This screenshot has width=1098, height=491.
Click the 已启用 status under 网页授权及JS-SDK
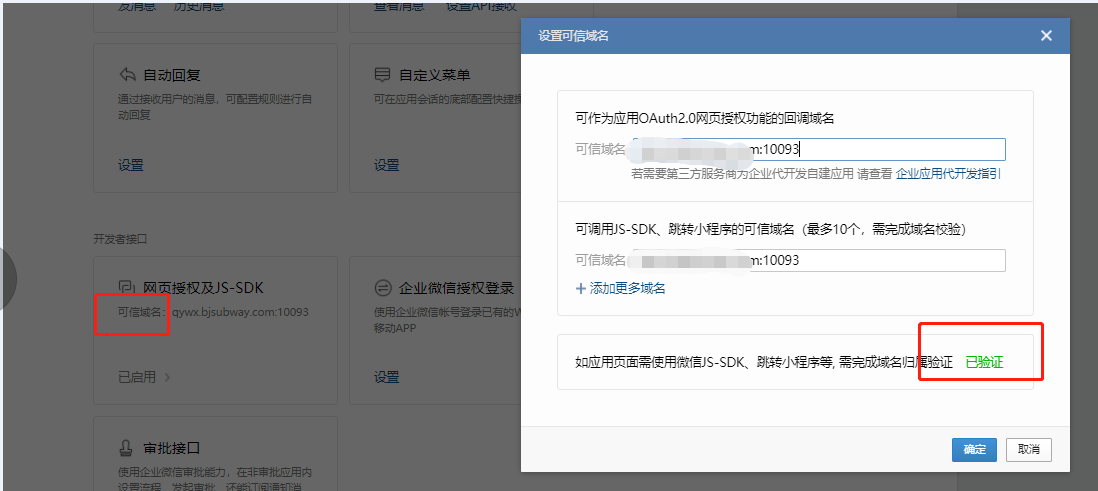point(137,377)
